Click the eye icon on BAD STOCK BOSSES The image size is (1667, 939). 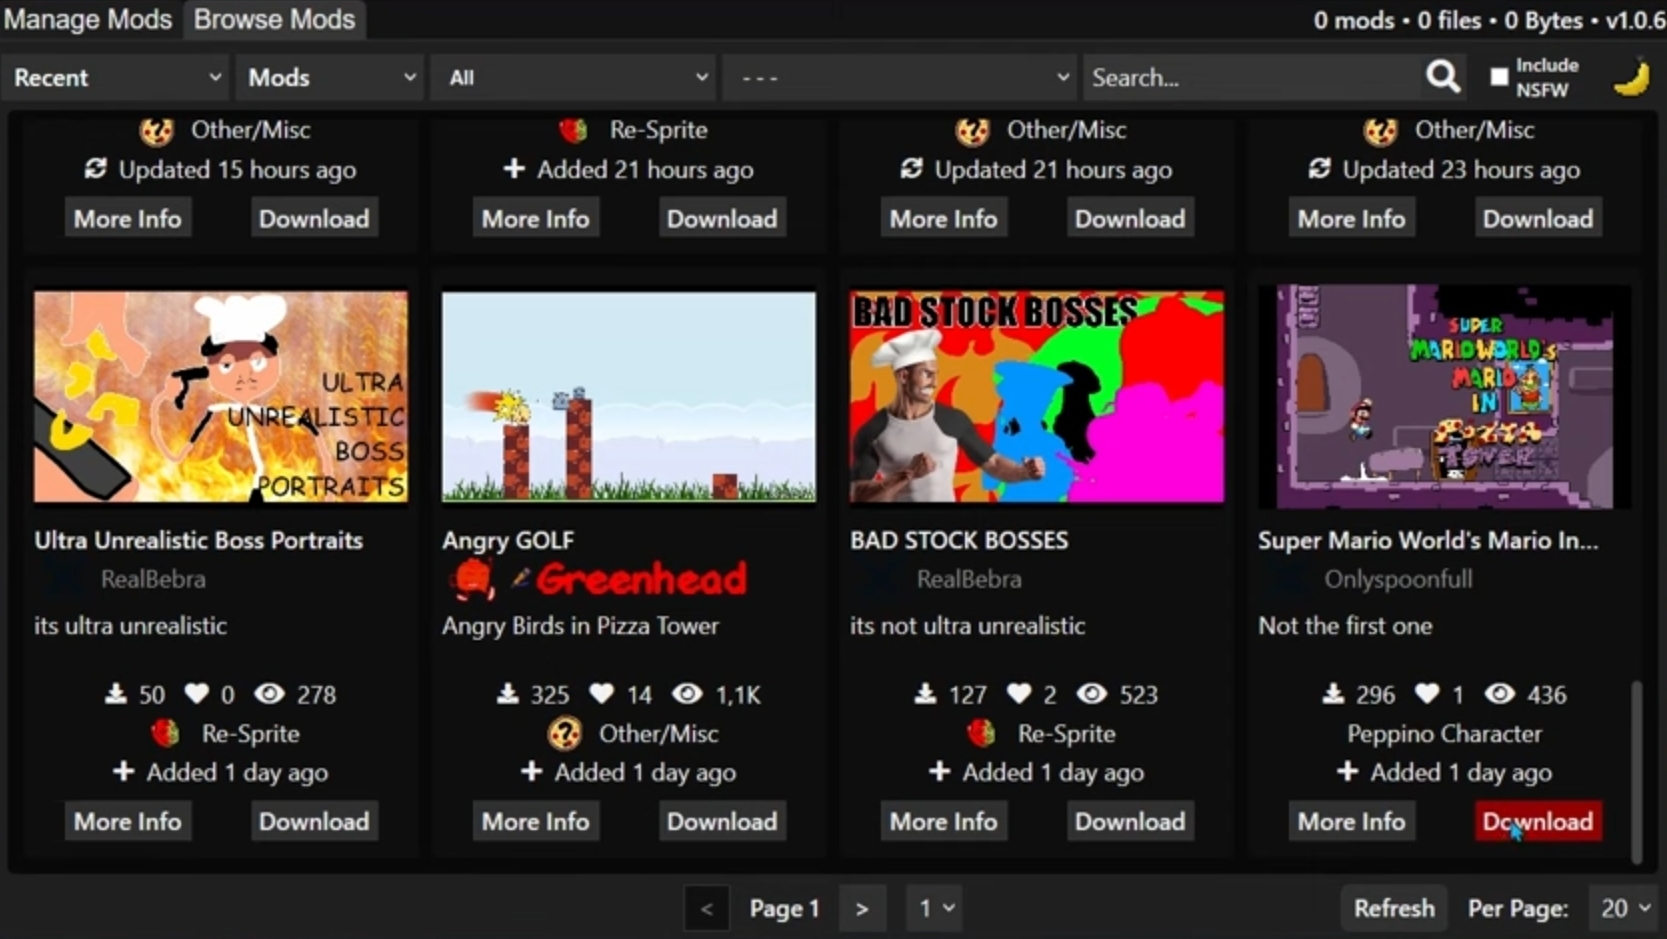click(1092, 693)
